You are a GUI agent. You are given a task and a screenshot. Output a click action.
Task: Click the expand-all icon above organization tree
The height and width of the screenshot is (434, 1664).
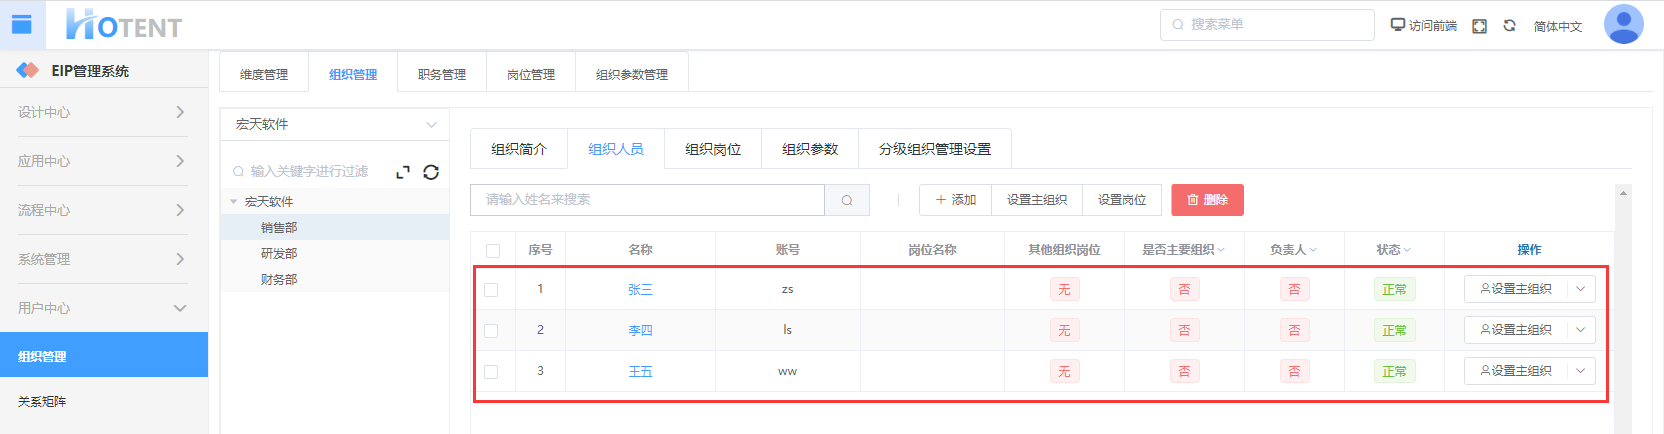[x=403, y=172]
